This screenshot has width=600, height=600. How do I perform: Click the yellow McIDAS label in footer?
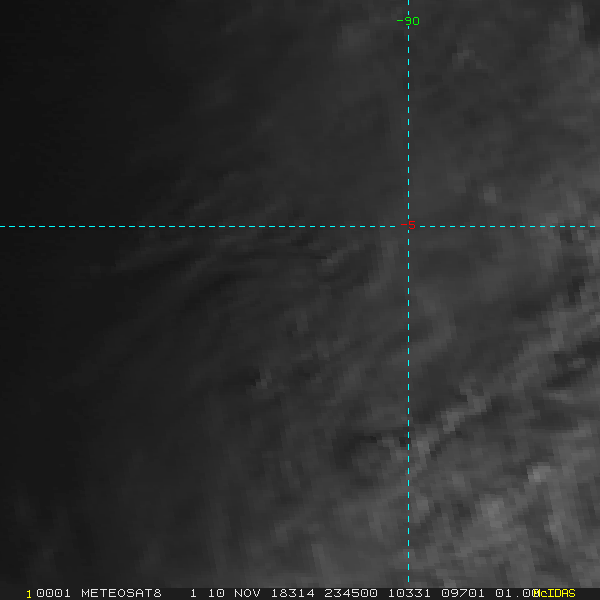tap(556, 593)
